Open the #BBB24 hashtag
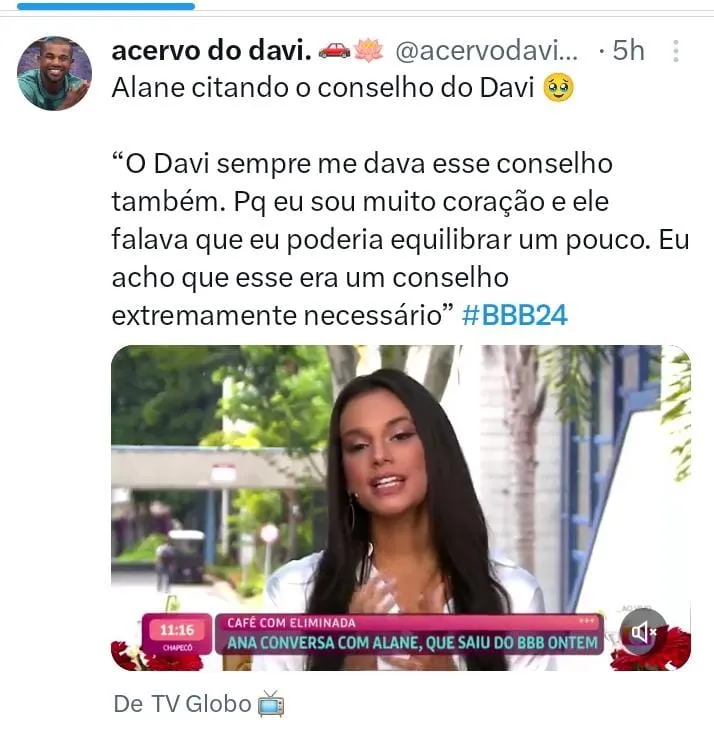Viewport: 714px width, 729px height. click(515, 316)
